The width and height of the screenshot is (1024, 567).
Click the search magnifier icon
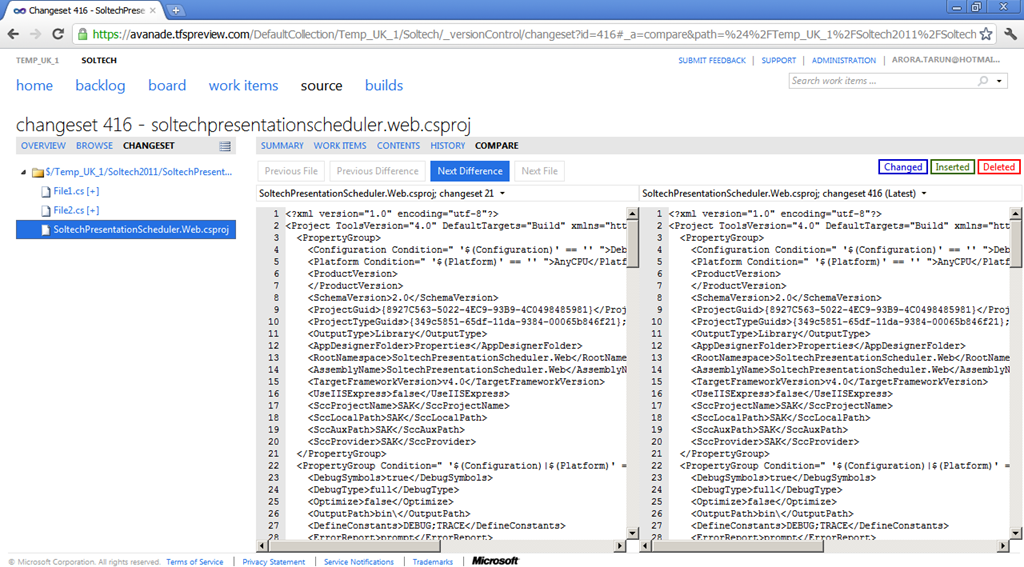983,81
